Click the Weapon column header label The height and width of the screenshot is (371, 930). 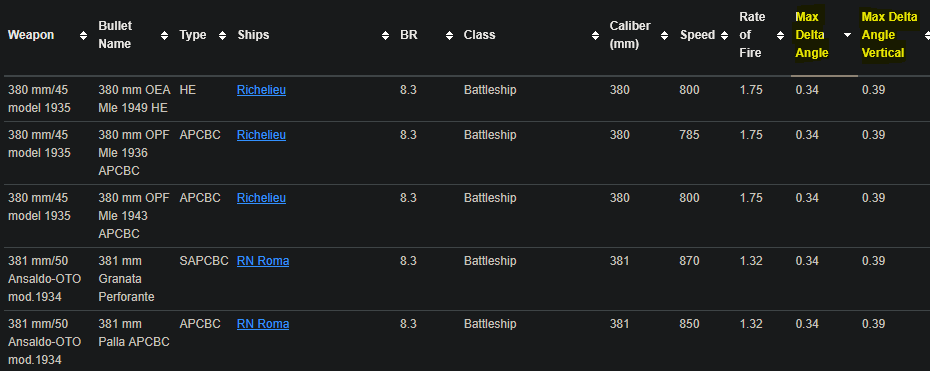[31, 35]
